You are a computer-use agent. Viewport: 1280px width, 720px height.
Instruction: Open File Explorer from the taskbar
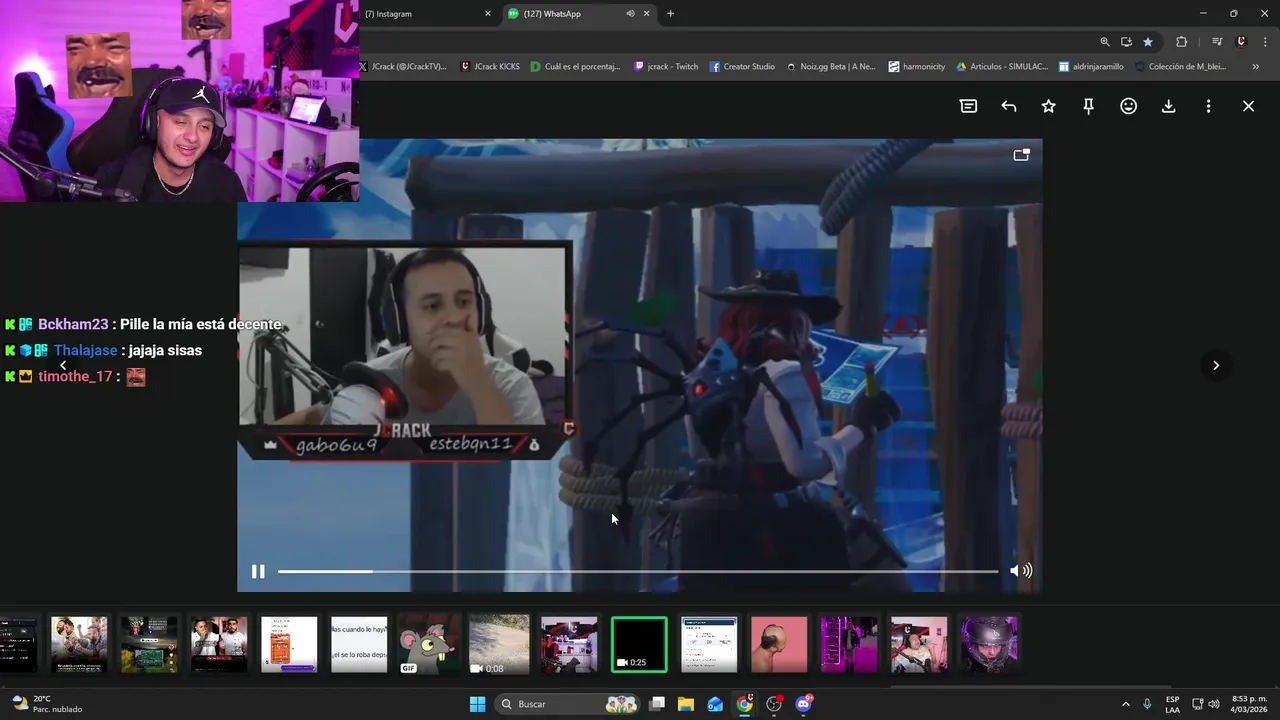(686, 704)
